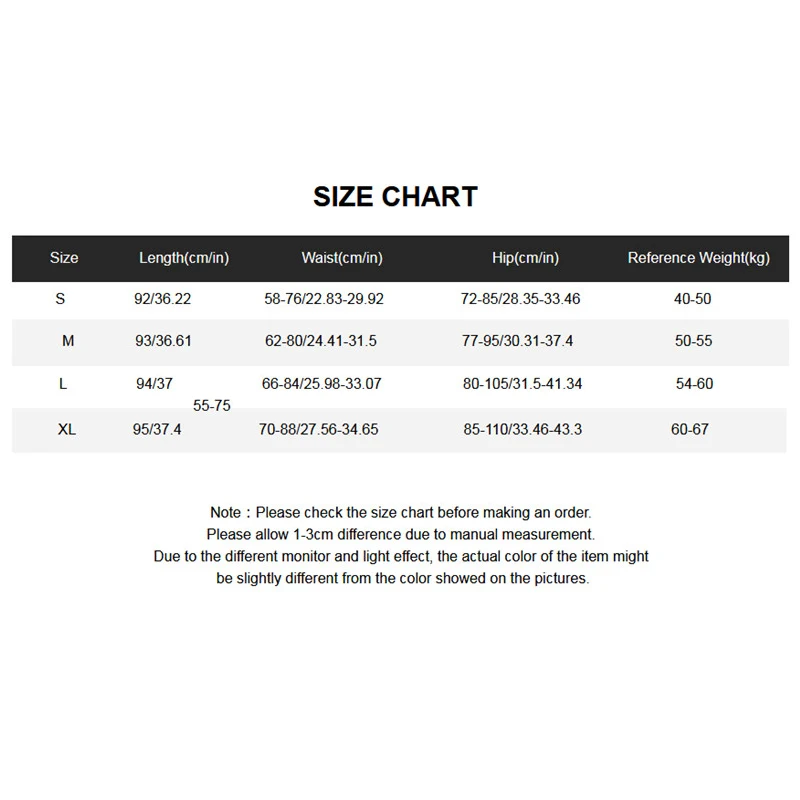The height and width of the screenshot is (800, 800).
Task: Select the S size row label
Action: pyautogui.click(x=60, y=298)
